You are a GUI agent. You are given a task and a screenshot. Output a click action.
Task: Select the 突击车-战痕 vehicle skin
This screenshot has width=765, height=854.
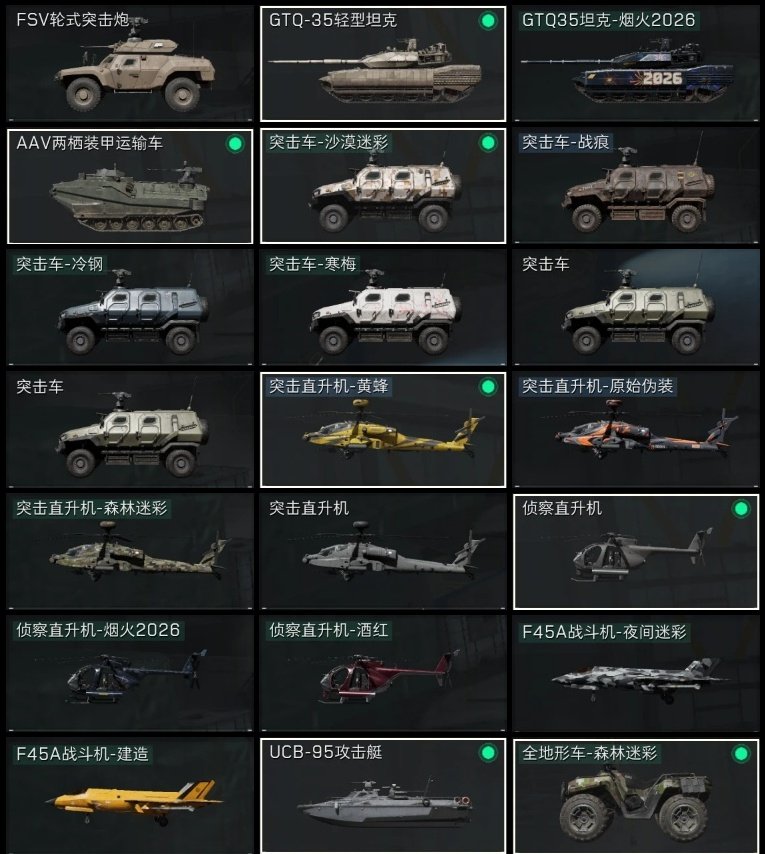click(636, 186)
